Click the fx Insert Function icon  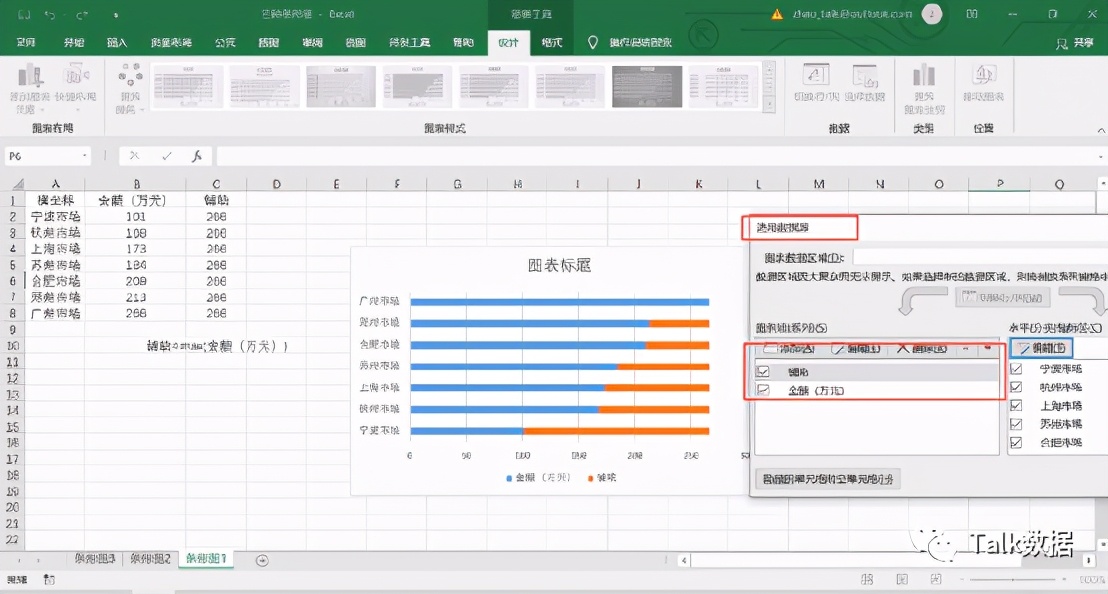click(x=197, y=156)
